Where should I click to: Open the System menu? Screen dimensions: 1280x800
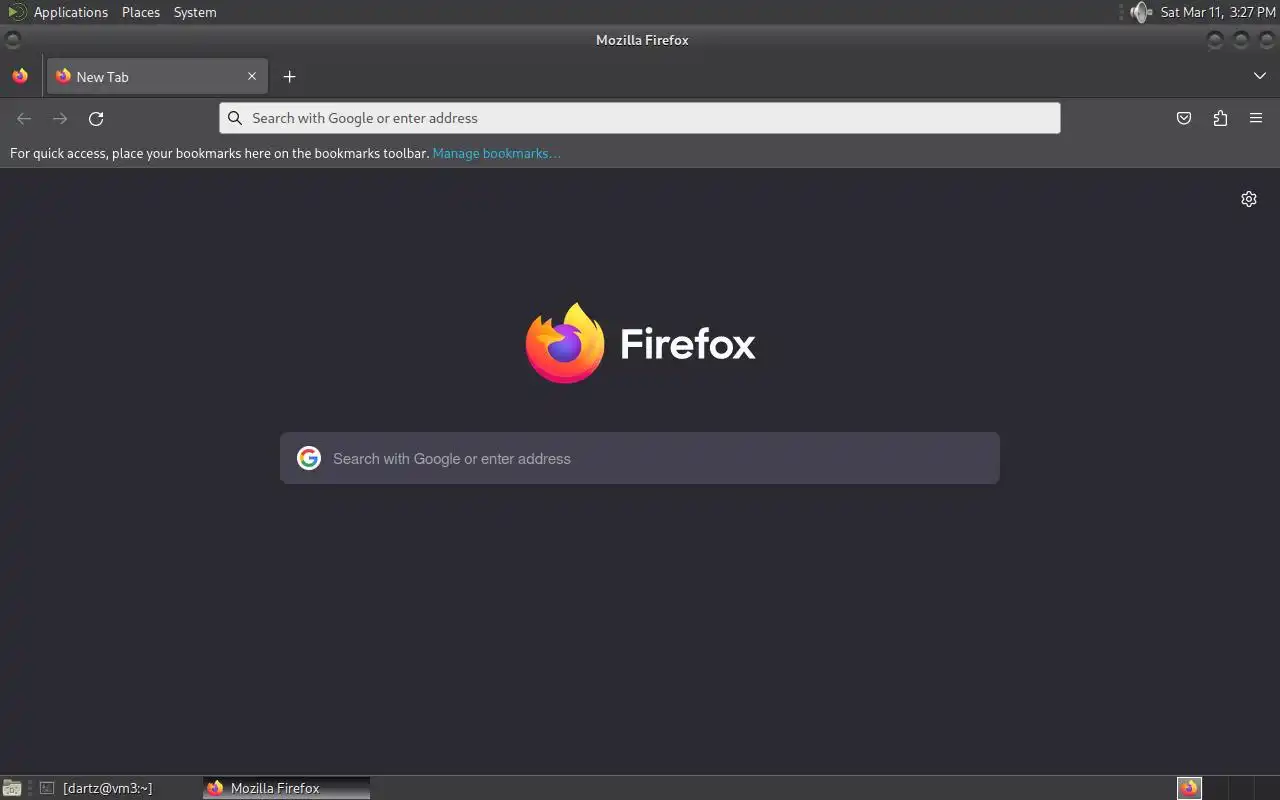coord(195,12)
